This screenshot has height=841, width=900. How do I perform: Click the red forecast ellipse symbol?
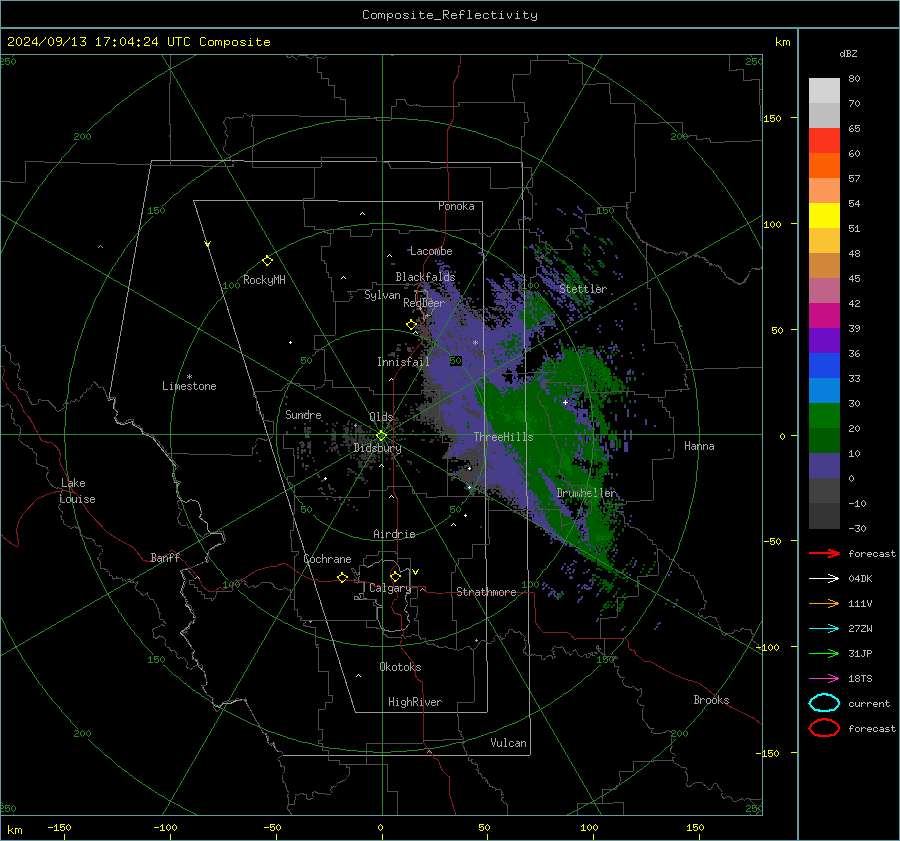tap(824, 728)
